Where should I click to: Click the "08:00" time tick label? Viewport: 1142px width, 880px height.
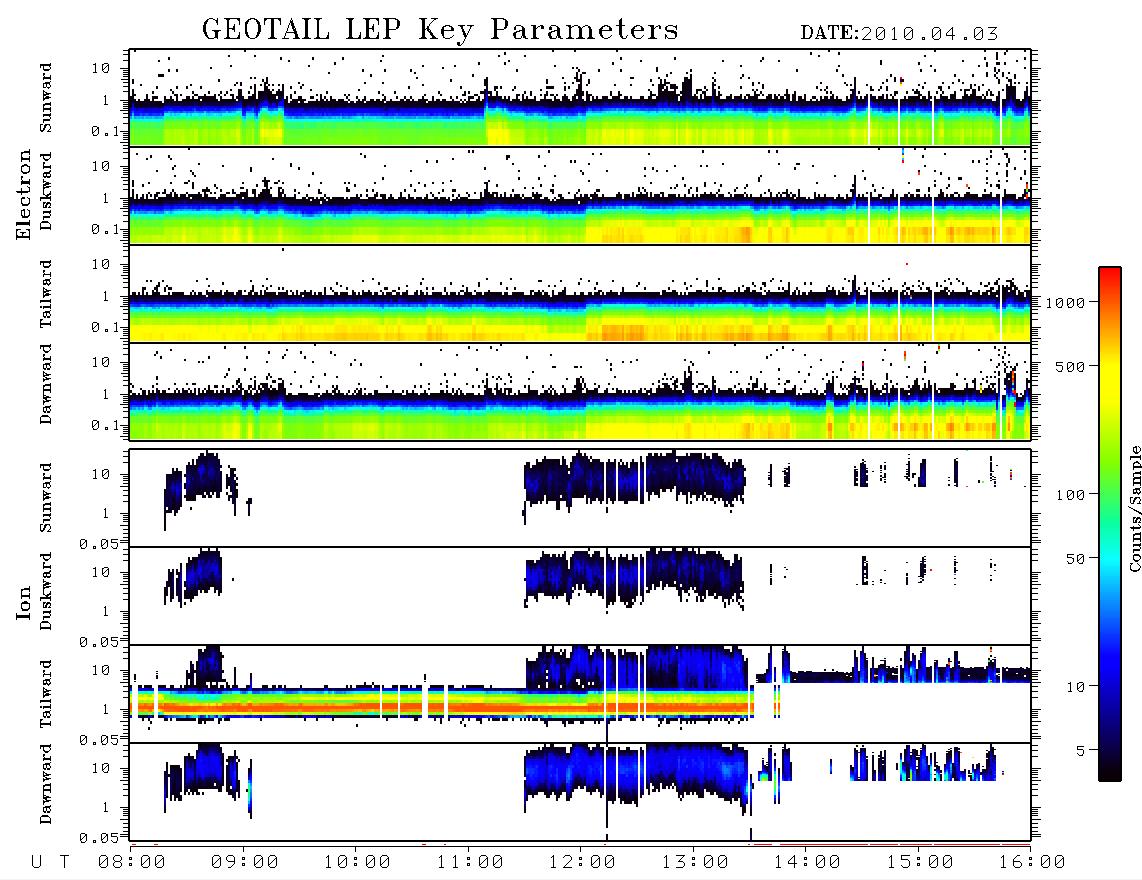tap(132, 863)
